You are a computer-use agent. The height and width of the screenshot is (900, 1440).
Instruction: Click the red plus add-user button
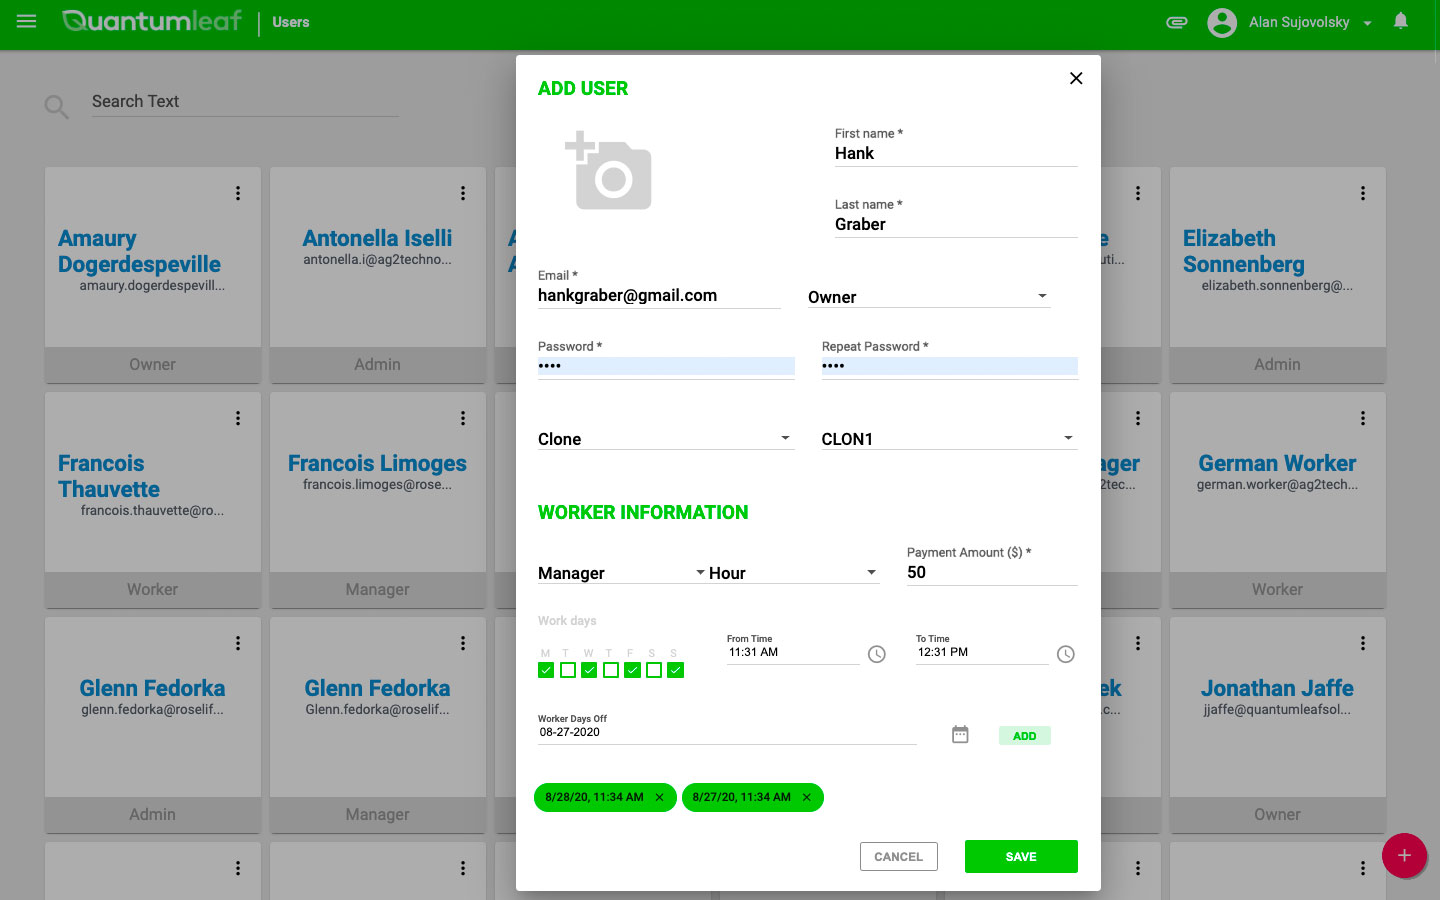[1404, 856]
